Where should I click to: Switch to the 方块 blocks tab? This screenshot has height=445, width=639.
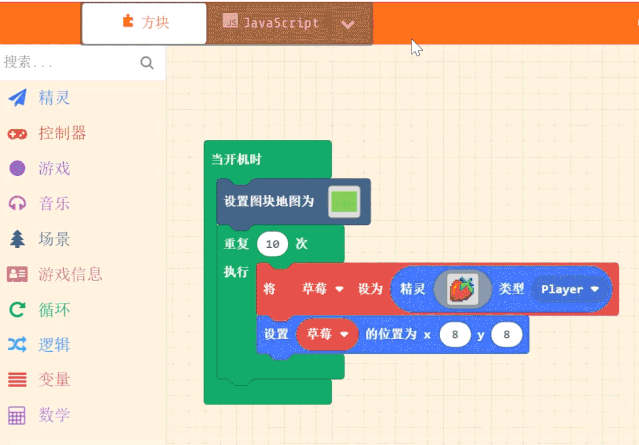point(144,23)
